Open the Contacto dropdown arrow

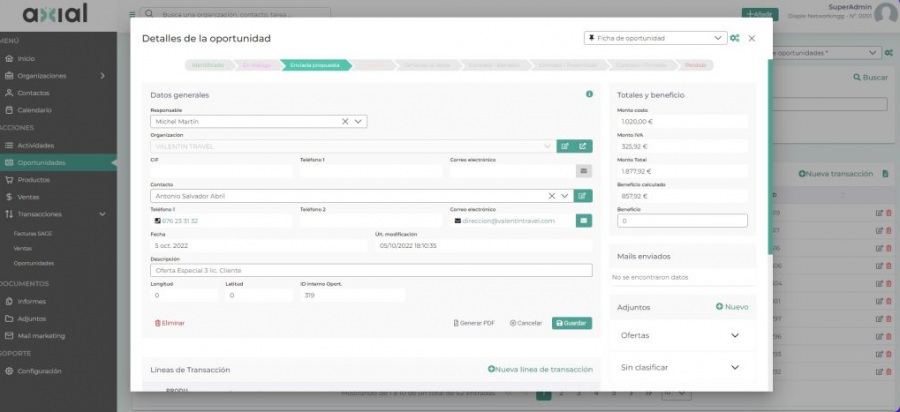pos(565,196)
